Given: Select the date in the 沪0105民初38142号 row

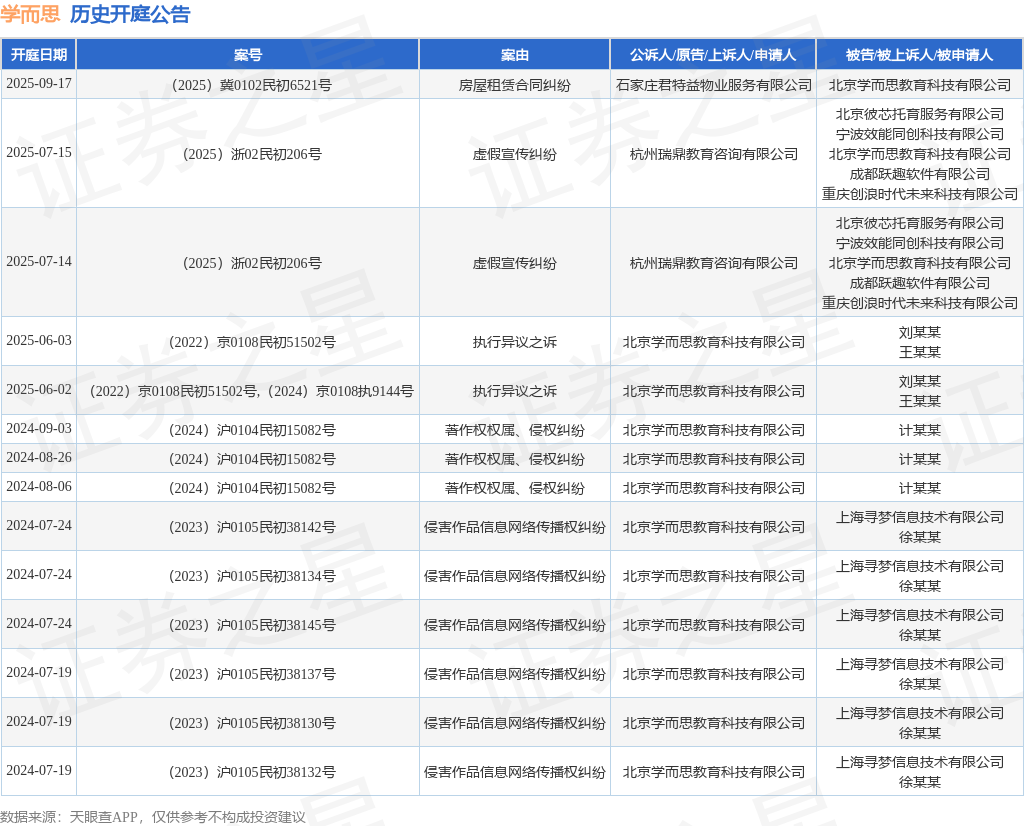Looking at the screenshot, I should pos(39,526).
